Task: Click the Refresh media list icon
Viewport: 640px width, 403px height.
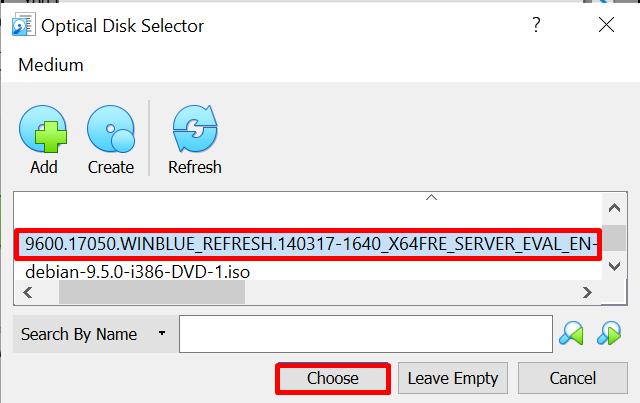Action: click(194, 130)
